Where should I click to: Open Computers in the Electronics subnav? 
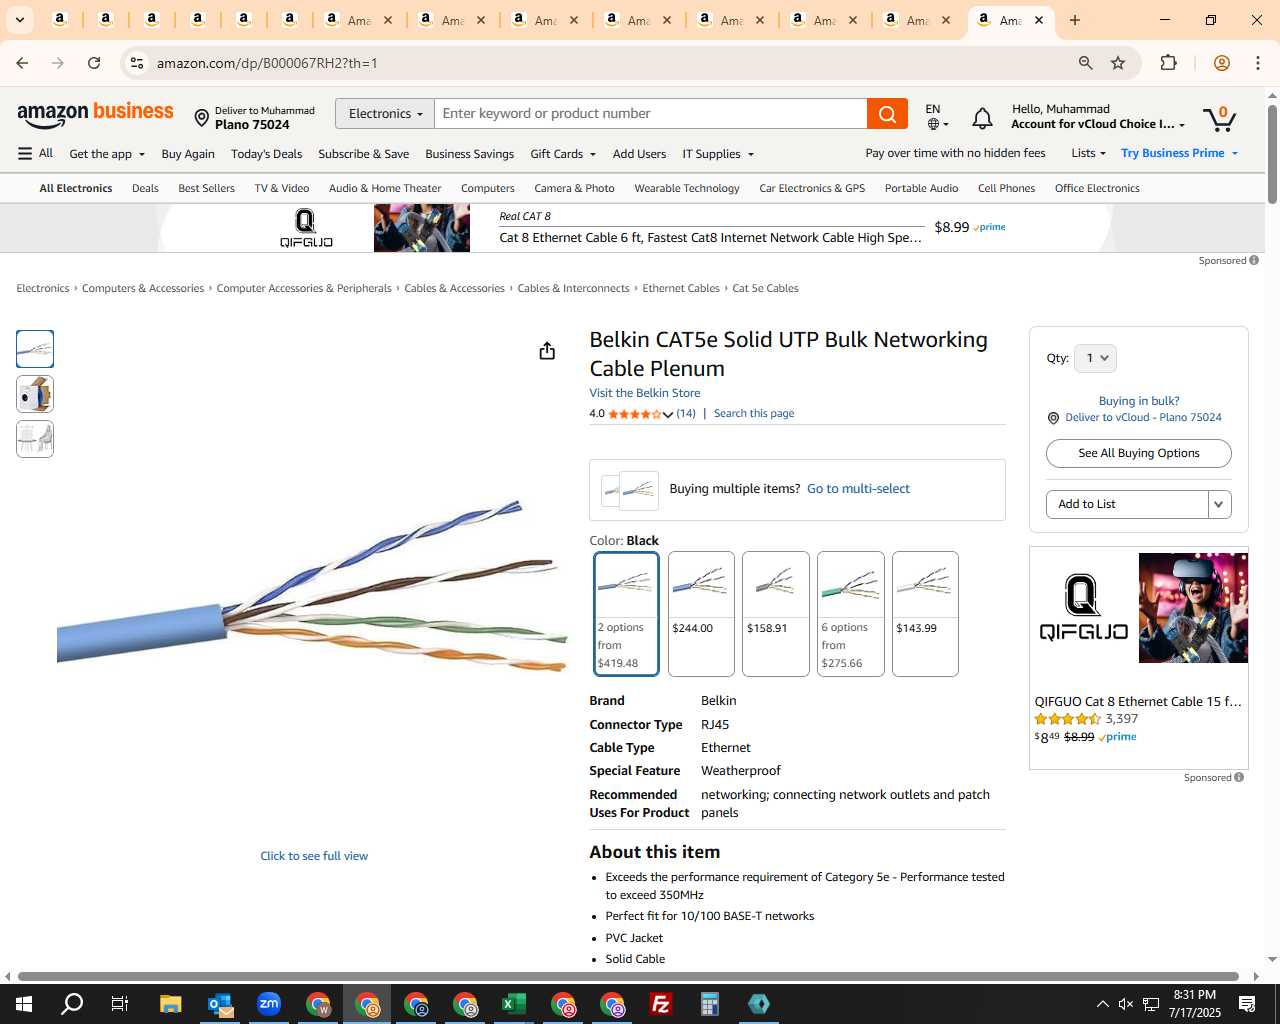coord(488,188)
